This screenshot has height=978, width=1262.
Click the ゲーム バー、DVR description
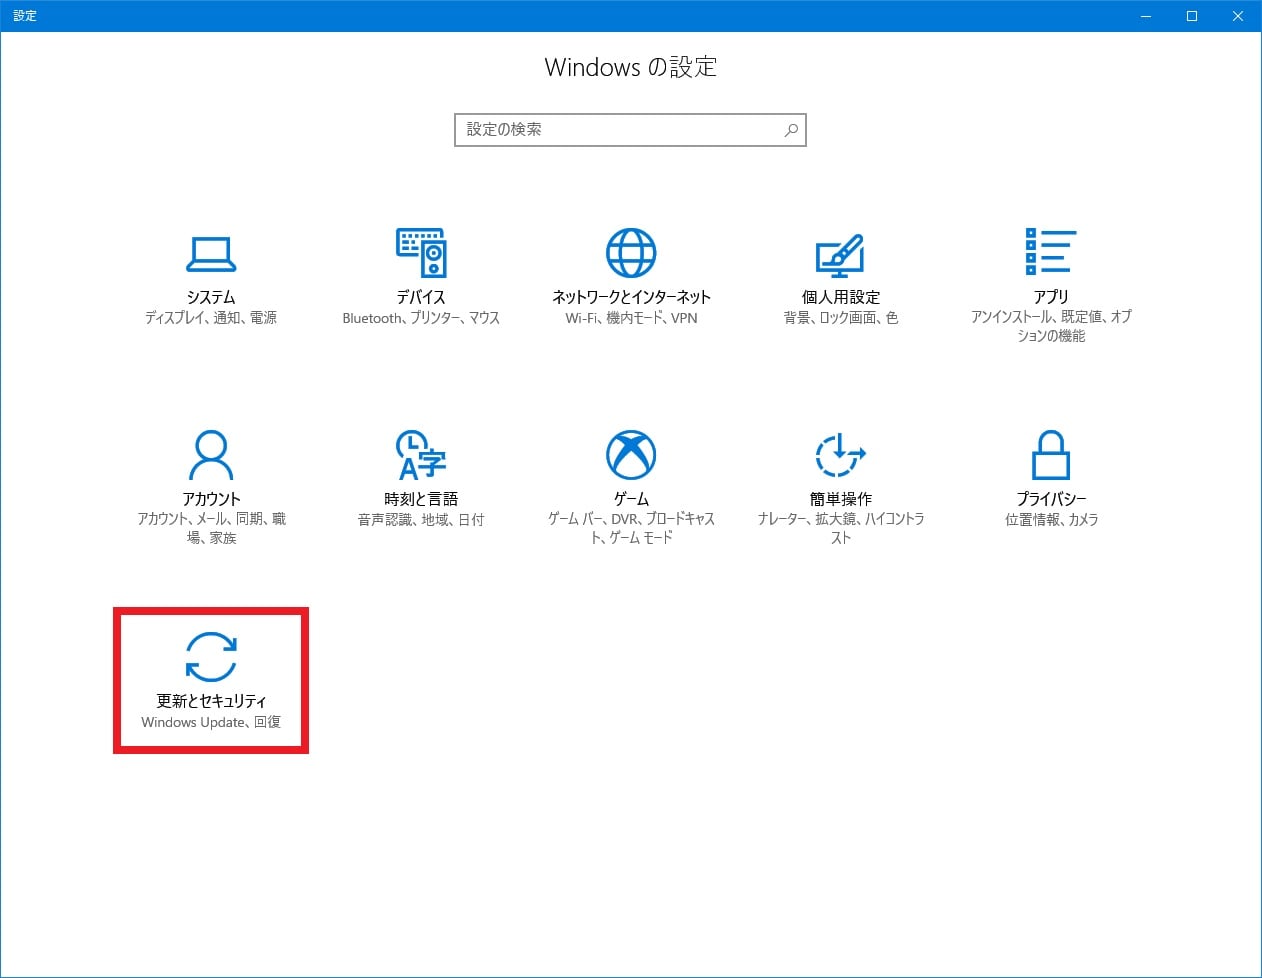(x=631, y=528)
